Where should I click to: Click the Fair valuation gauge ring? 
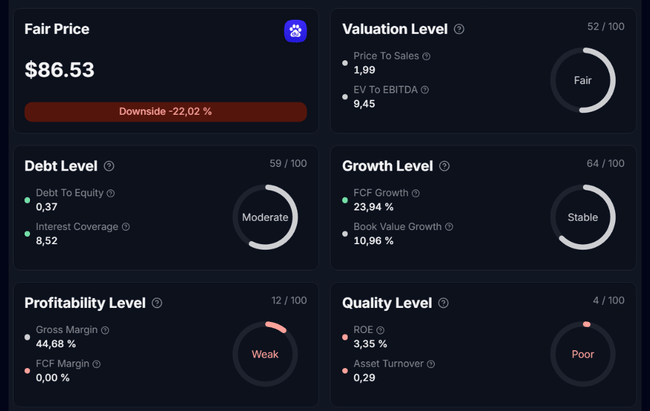point(583,80)
